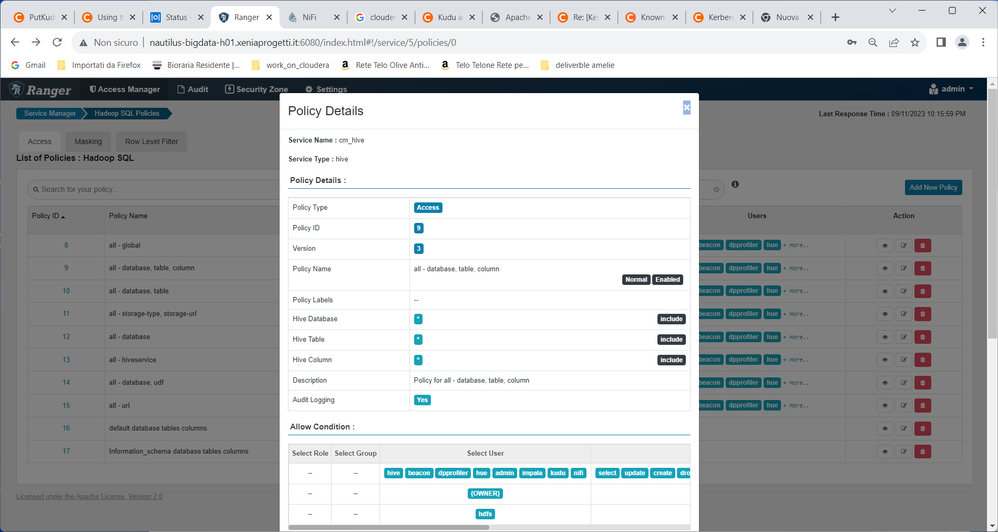The height and width of the screenshot is (532, 998).
Task: Delete policy 17 with trash icon
Action: [x=923, y=452]
